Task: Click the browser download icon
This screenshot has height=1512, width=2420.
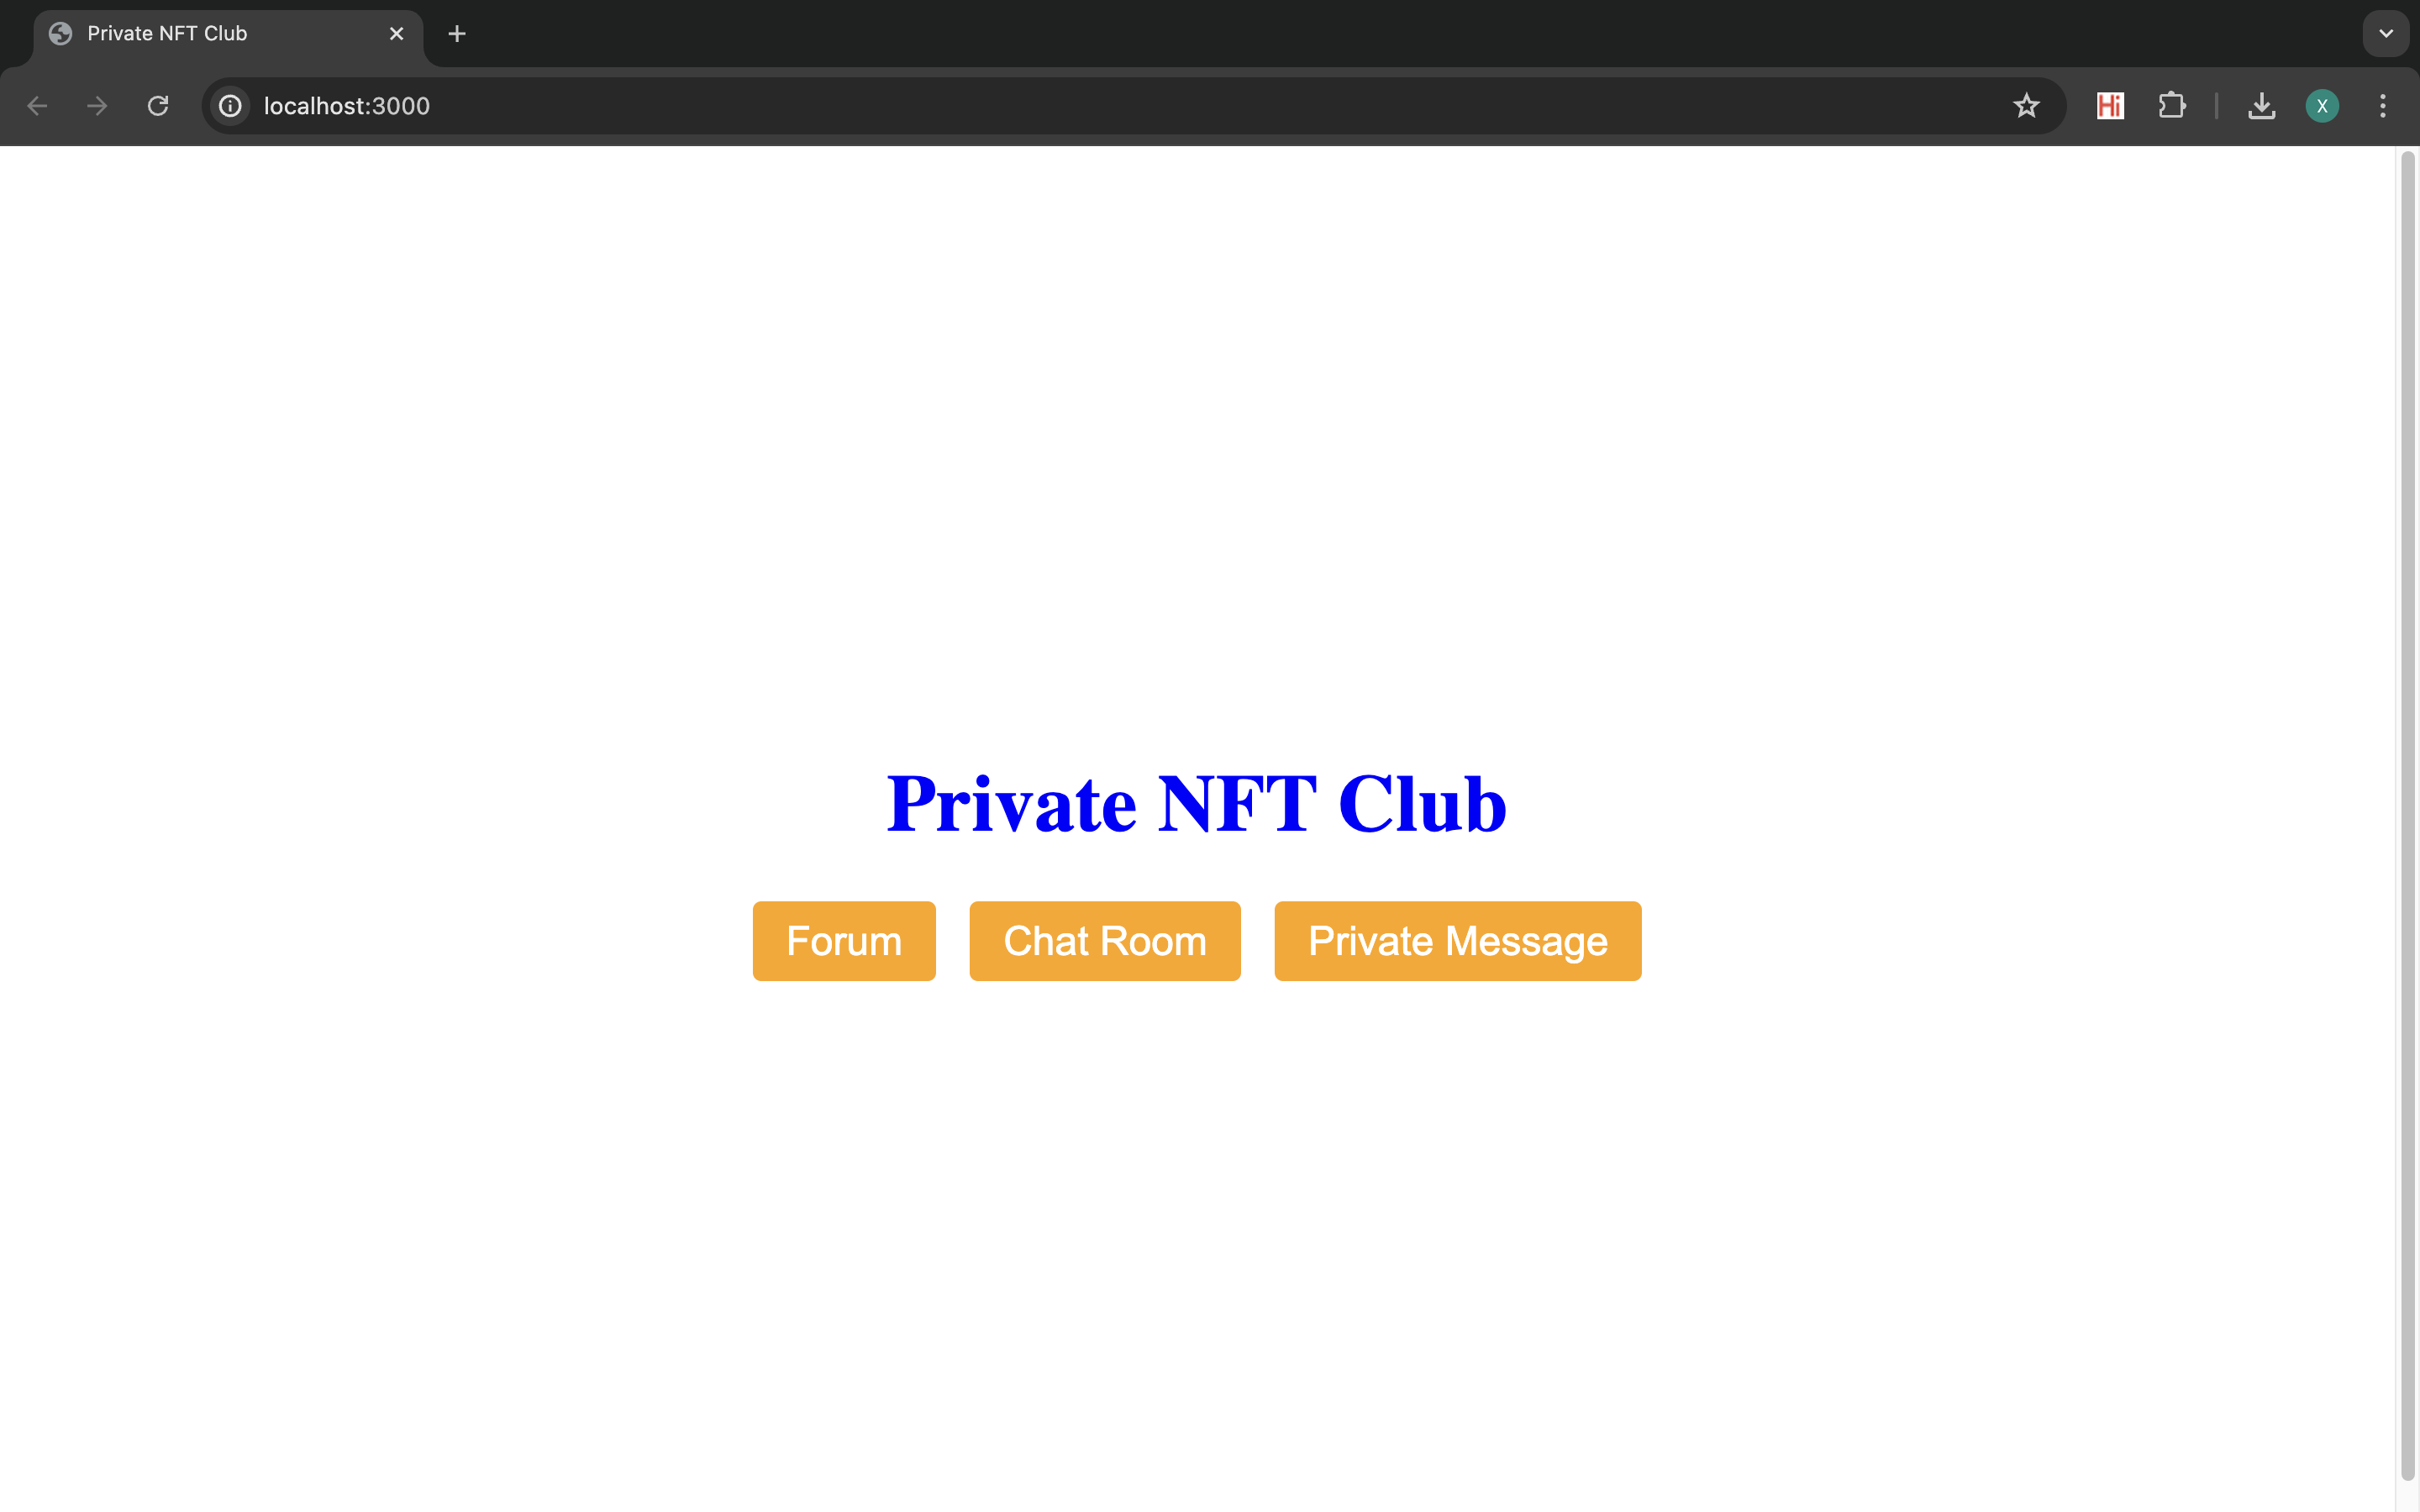Action: [2261, 106]
